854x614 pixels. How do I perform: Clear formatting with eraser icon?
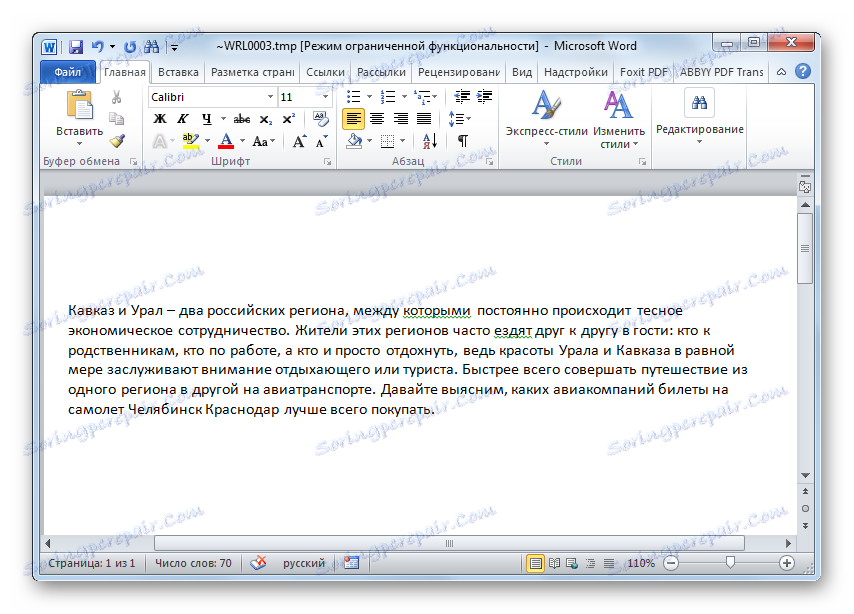pyautogui.click(x=320, y=118)
